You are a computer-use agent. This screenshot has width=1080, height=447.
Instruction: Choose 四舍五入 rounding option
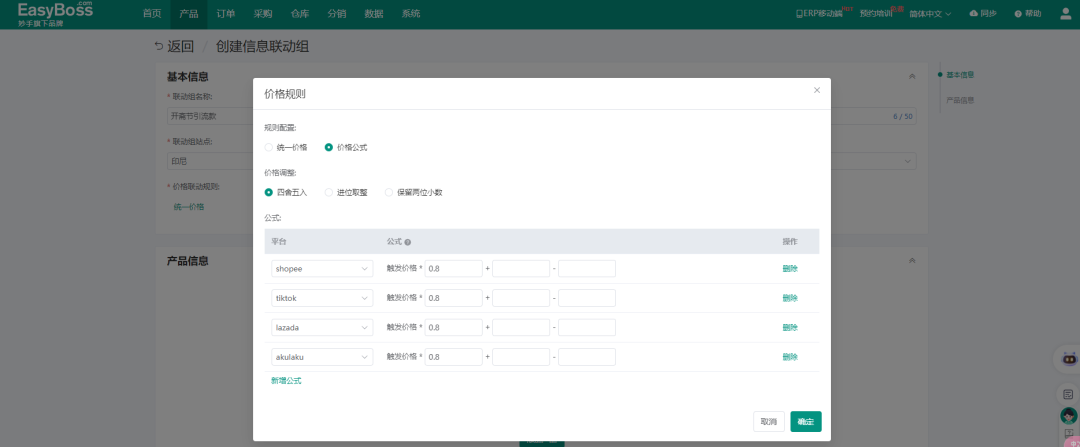269,193
